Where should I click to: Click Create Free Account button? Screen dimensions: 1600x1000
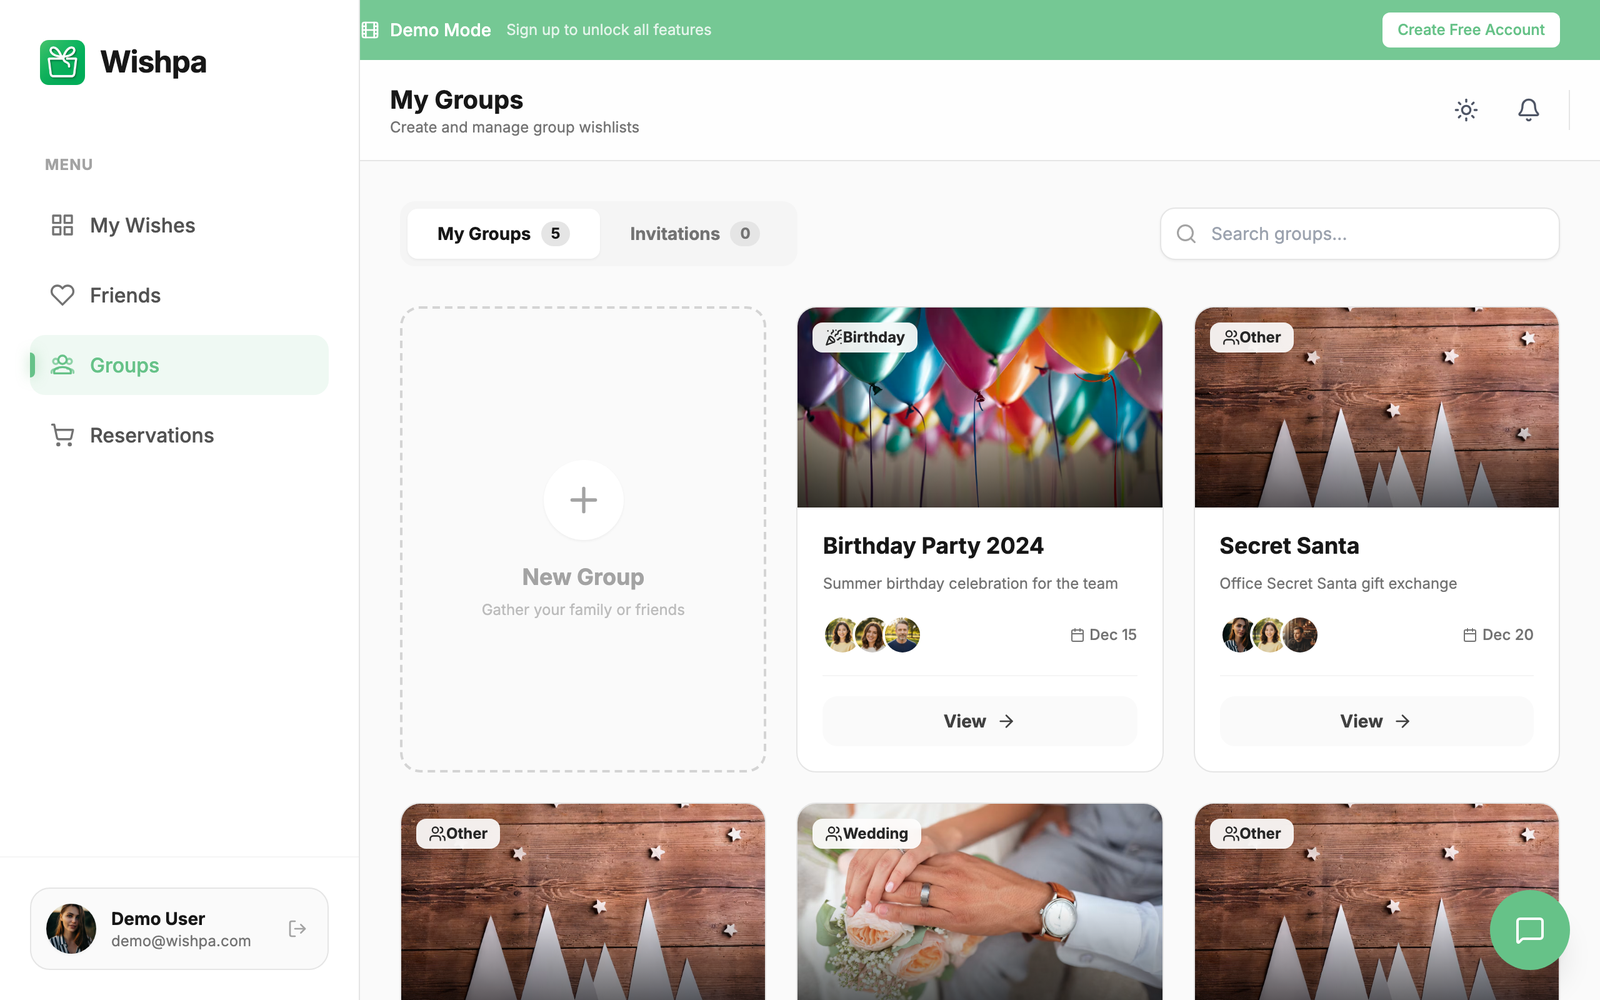[1471, 30]
